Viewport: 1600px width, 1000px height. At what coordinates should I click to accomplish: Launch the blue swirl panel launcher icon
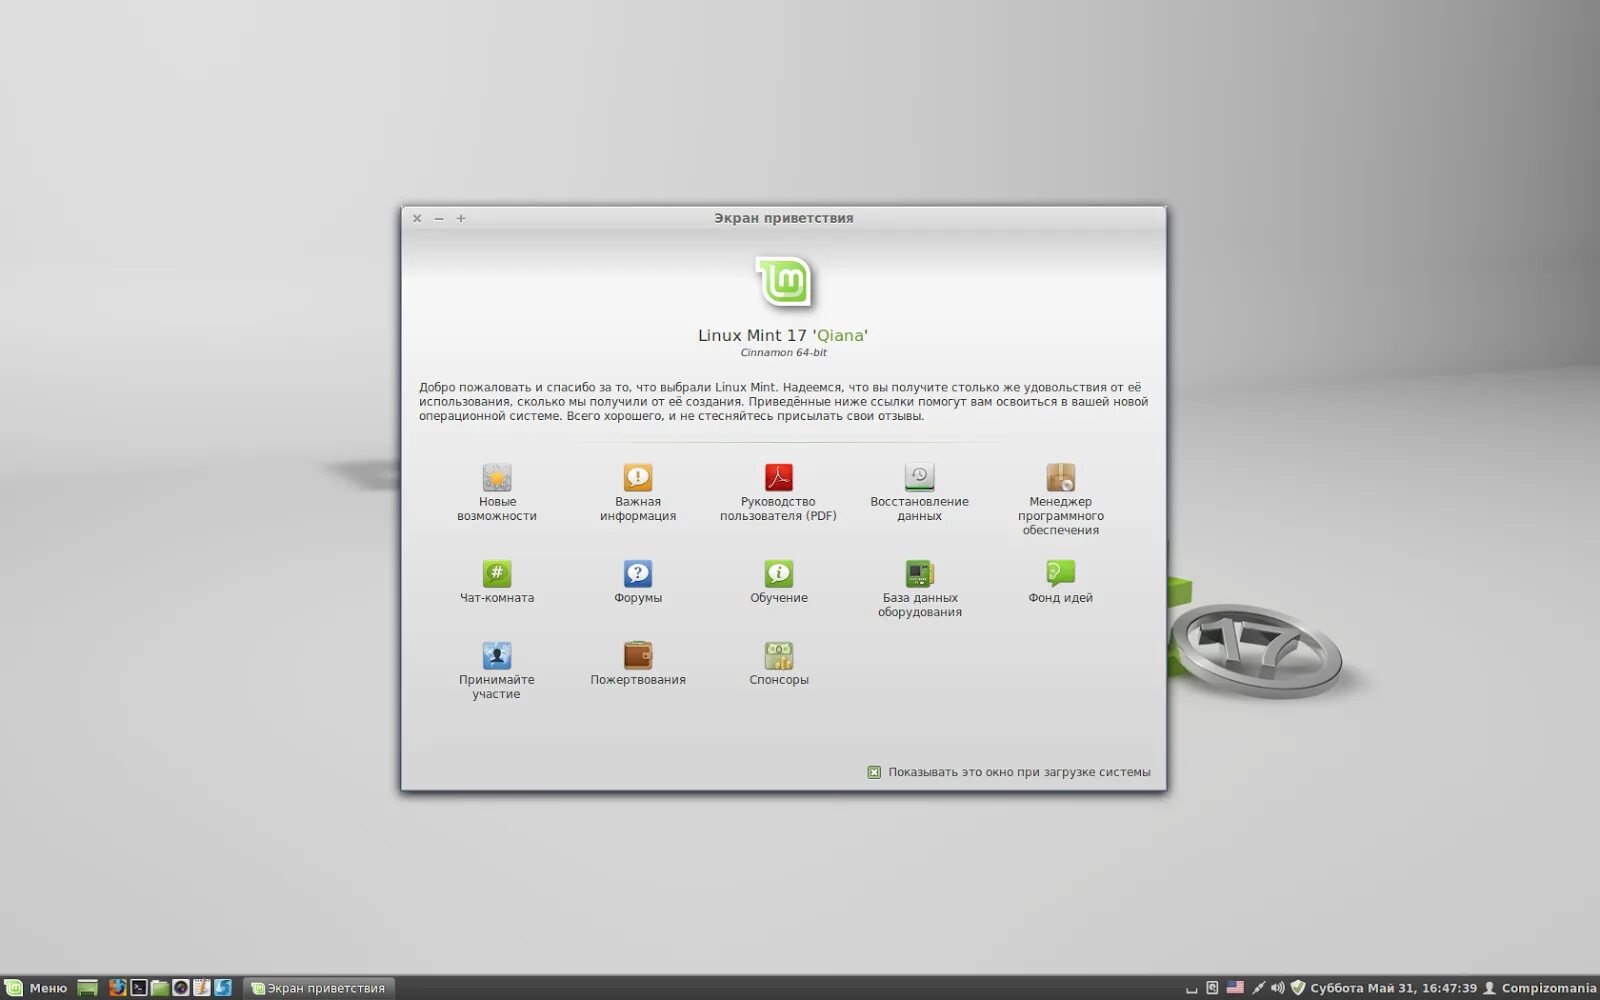tap(223, 988)
